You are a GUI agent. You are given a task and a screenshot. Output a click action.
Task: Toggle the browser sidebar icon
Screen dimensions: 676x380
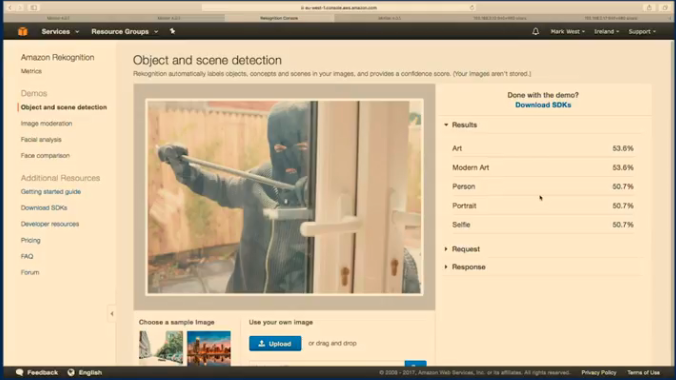34,7
